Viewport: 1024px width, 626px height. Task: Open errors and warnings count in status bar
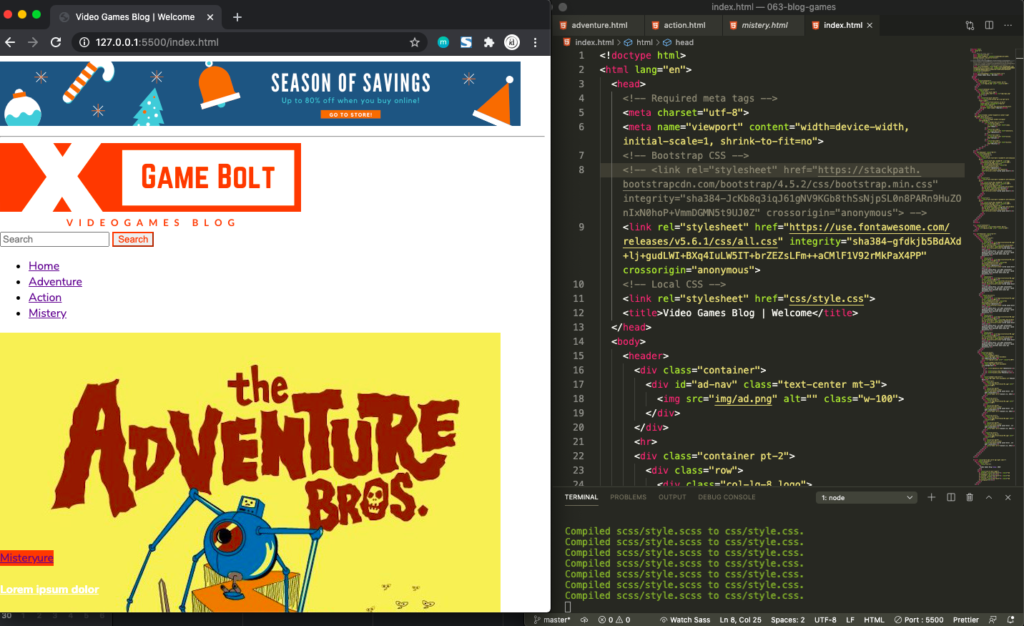[x=614, y=620]
